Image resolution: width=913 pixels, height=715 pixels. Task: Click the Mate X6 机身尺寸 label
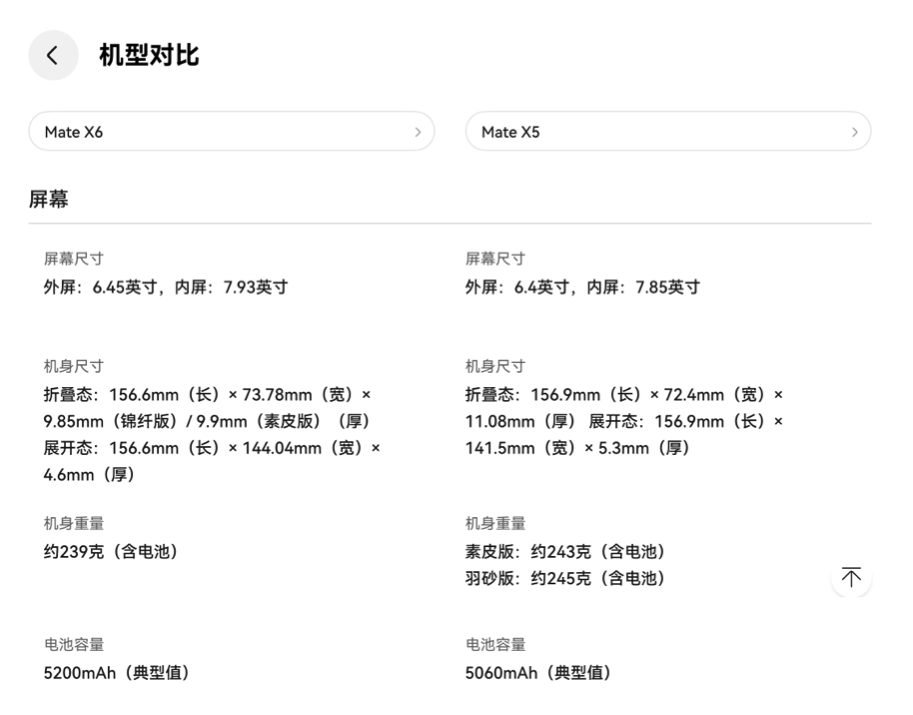73,366
